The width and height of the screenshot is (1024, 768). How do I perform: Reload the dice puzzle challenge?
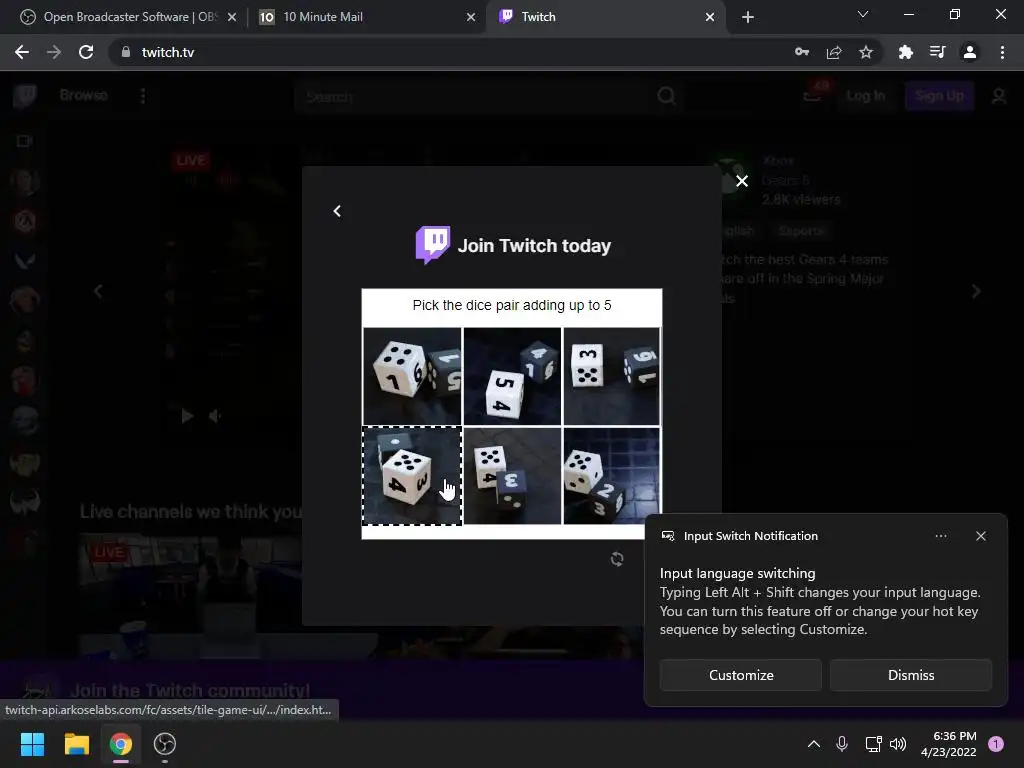616,559
